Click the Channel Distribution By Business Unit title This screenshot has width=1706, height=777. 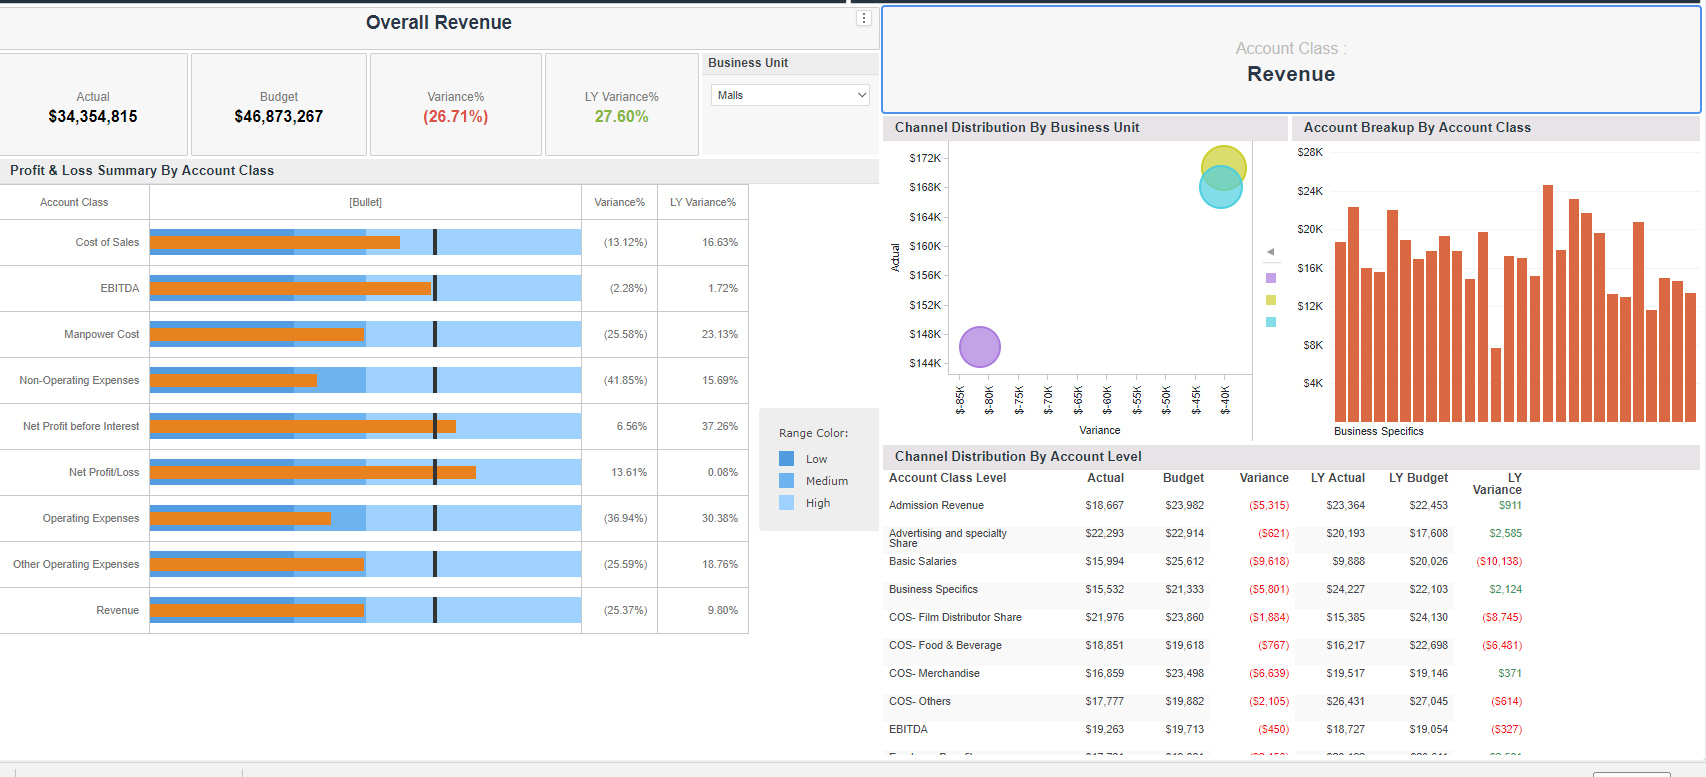[x=1017, y=127]
